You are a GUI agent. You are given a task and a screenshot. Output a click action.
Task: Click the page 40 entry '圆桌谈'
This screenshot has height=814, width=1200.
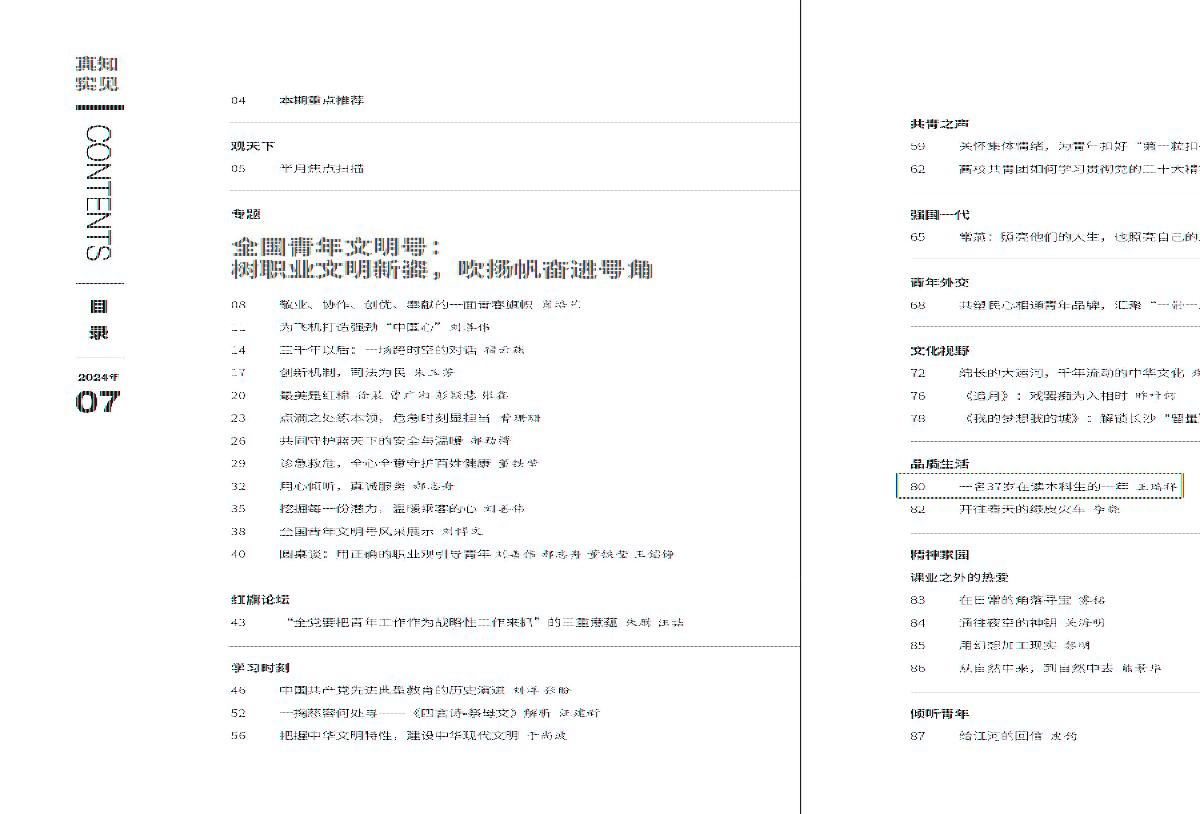452,554
